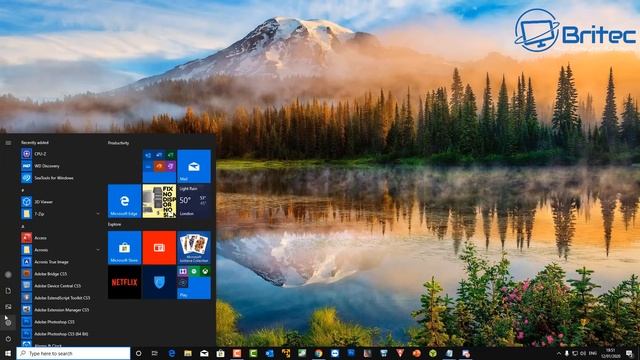Open Task View on the taskbar
This screenshot has width=640, height=360.
tap(155, 353)
